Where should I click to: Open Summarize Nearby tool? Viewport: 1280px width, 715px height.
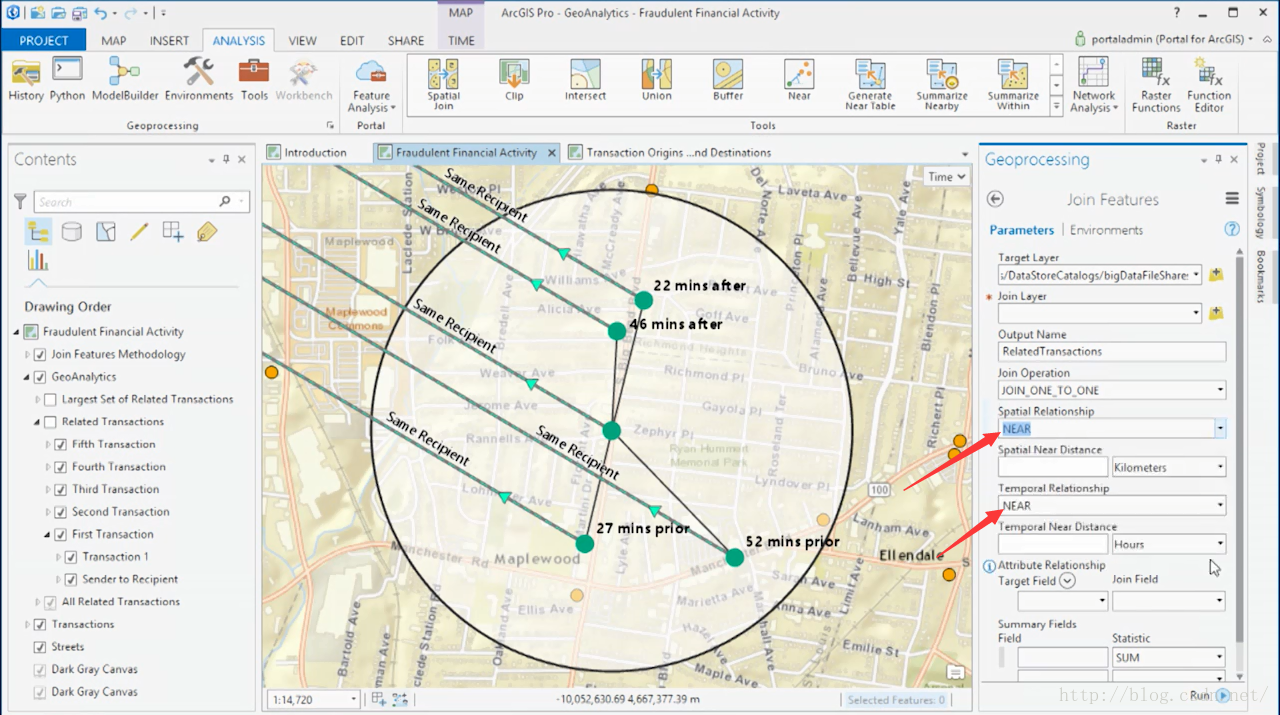coord(942,85)
